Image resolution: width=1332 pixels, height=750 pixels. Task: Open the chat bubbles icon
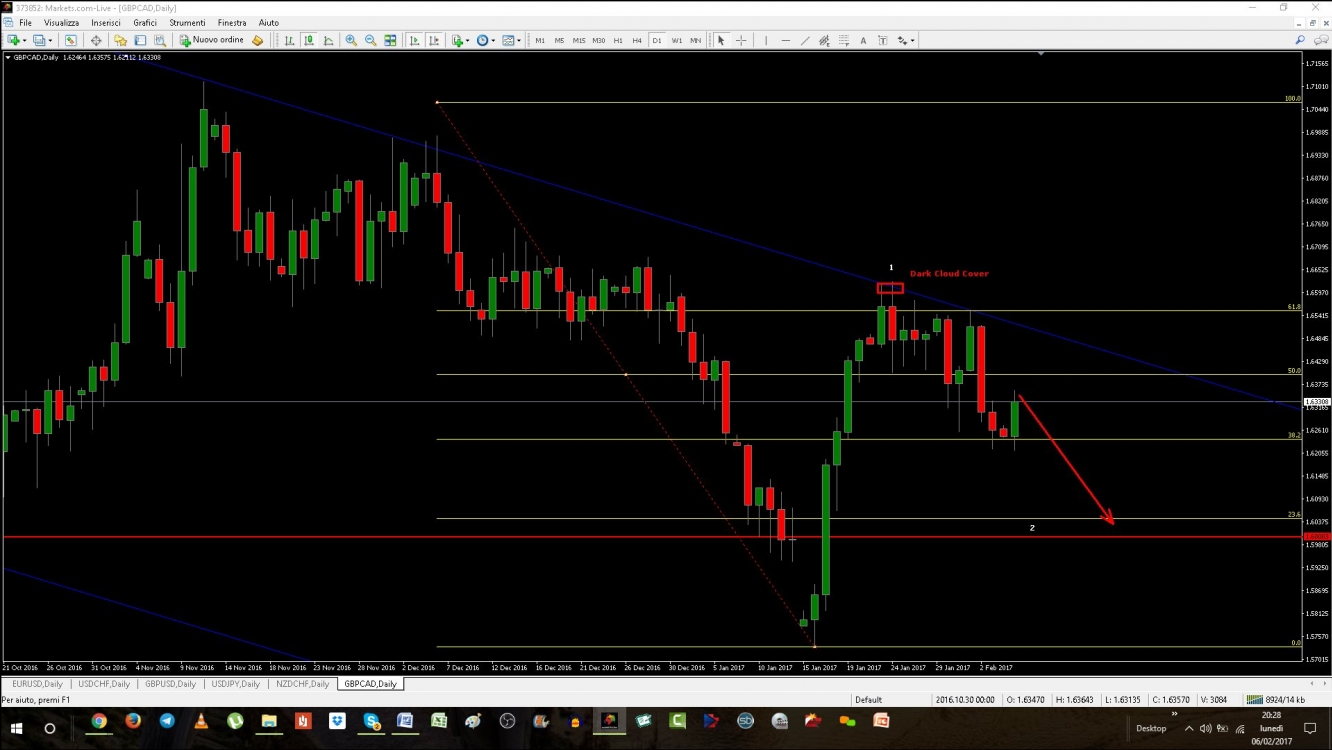pos(1320,40)
